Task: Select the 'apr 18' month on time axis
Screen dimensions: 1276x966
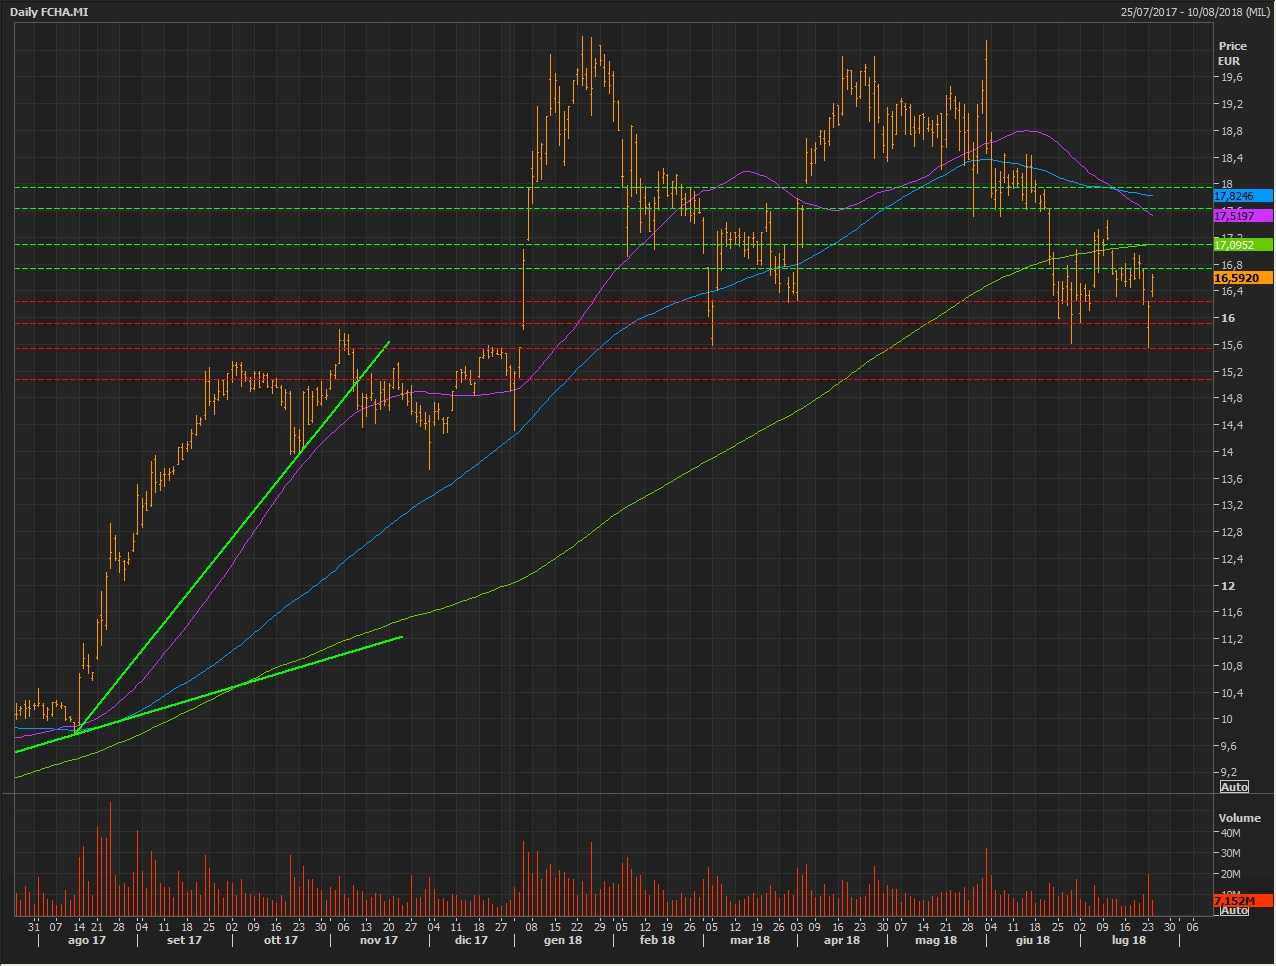Action: [841, 940]
